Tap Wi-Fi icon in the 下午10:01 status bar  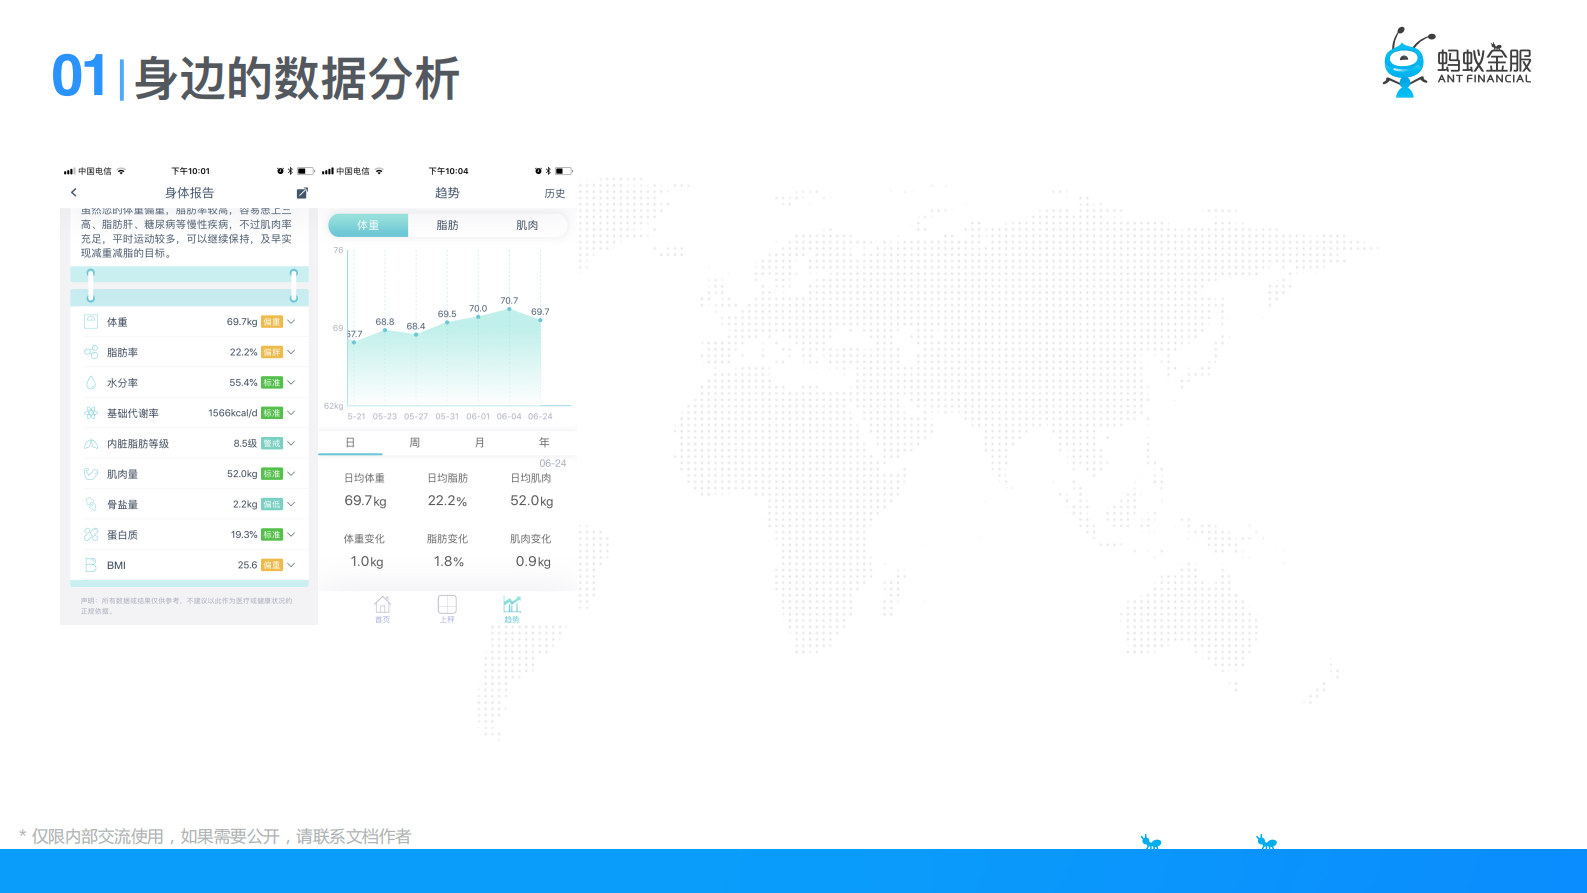click(x=121, y=171)
